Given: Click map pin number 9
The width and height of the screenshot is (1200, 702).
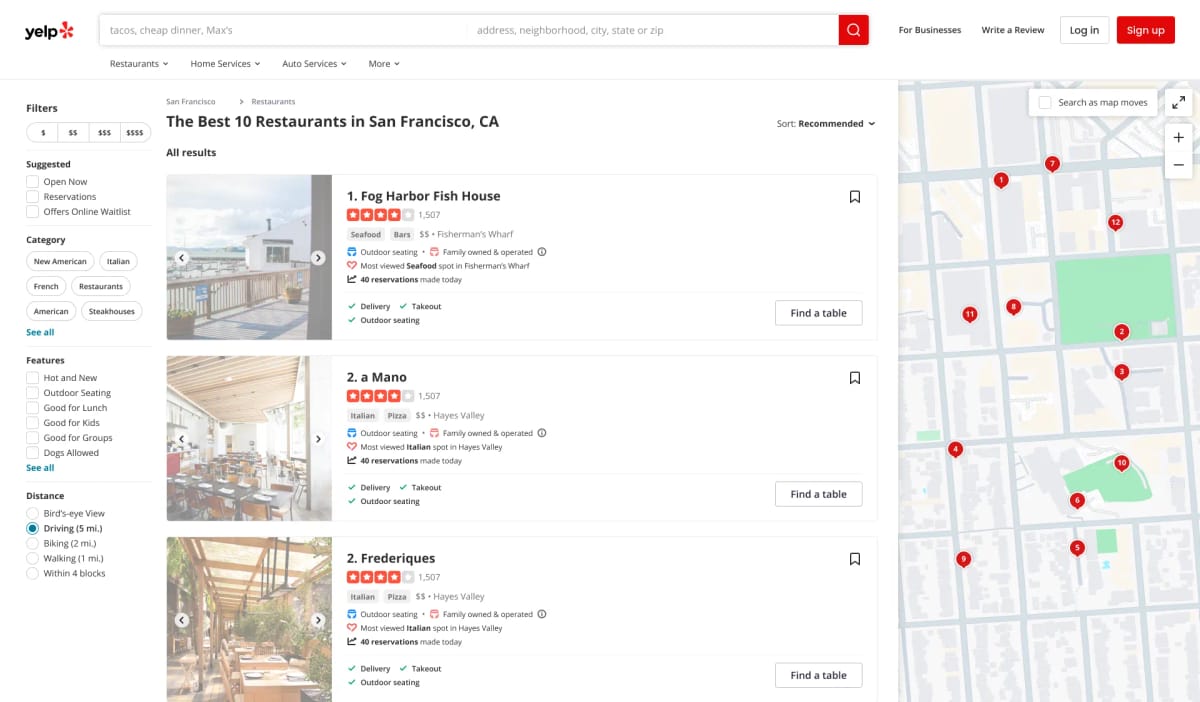Looking at the screenshot, I should click(963, 560).
